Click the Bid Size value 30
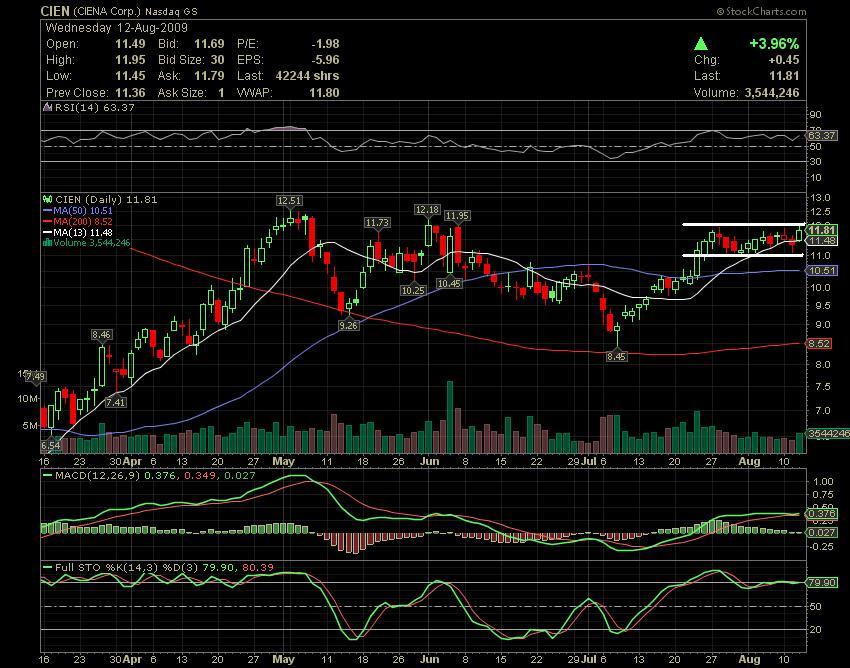 [217, 60]
